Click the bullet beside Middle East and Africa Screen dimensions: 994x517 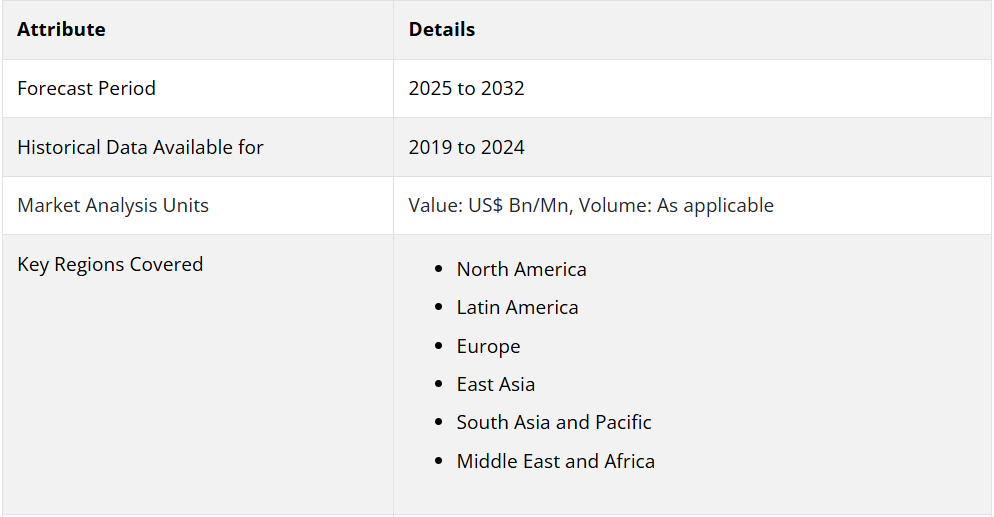pos(438,461)
